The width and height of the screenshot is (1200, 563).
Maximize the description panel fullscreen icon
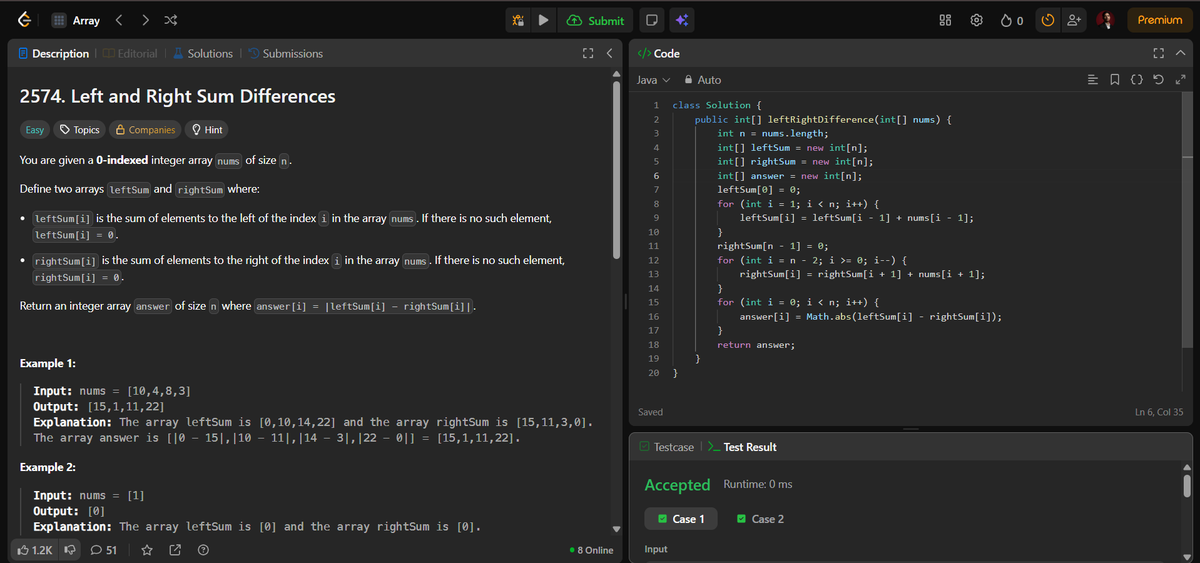pyautogui.click(x=588, y=54)
